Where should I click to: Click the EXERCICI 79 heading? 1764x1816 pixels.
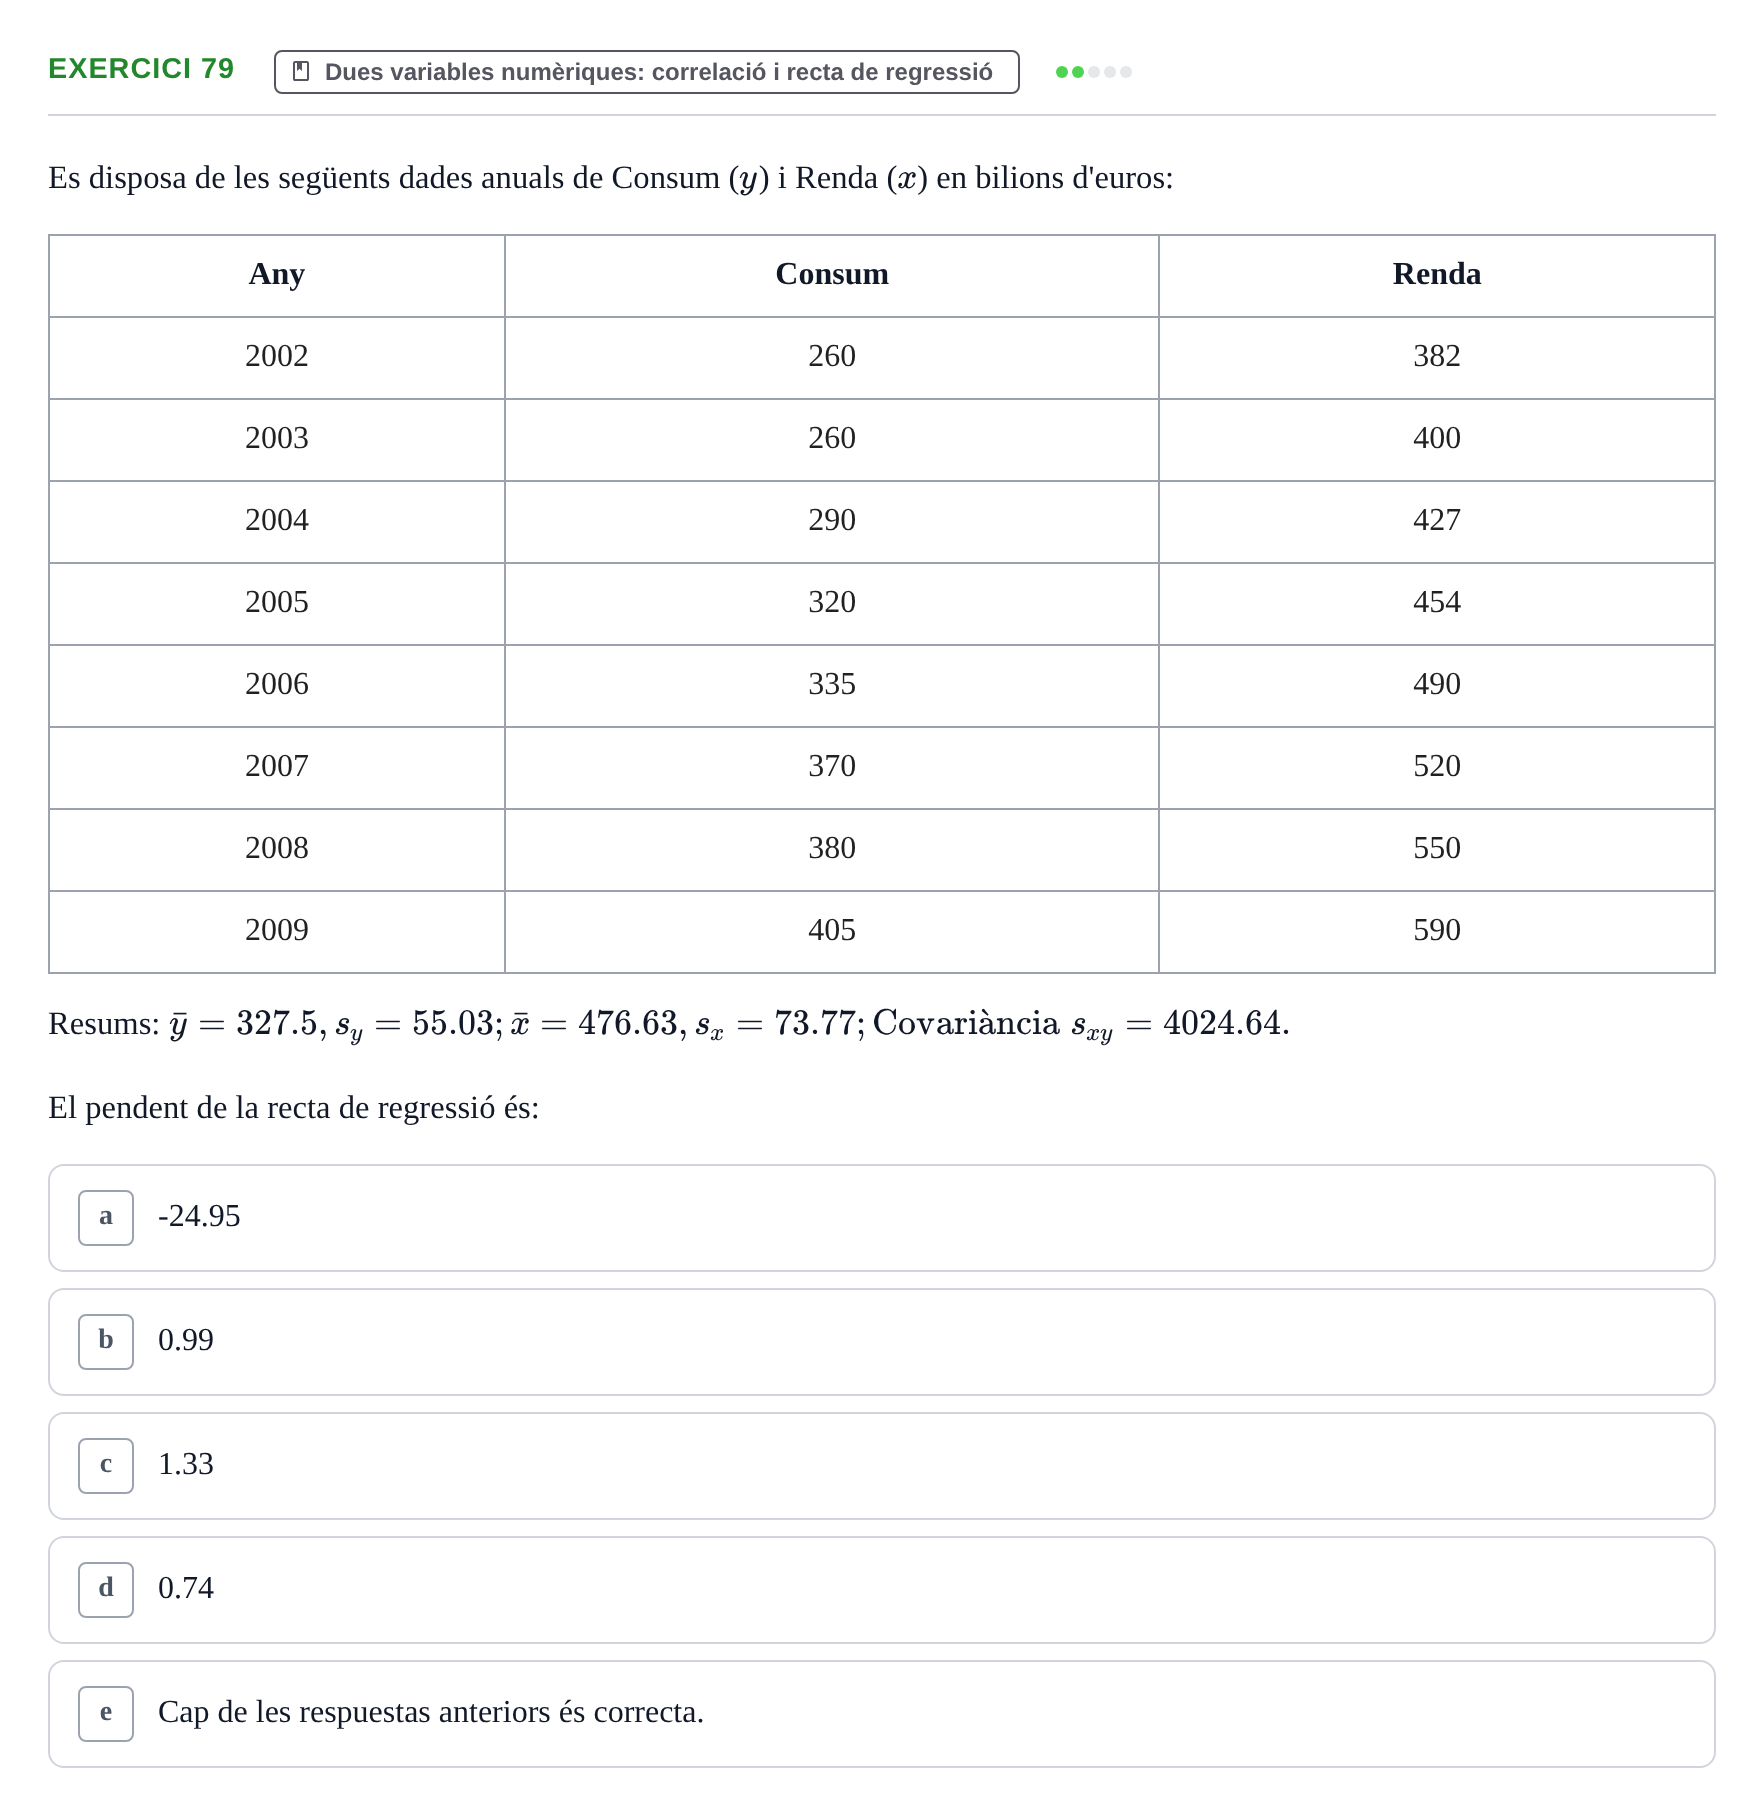(141, 68)
